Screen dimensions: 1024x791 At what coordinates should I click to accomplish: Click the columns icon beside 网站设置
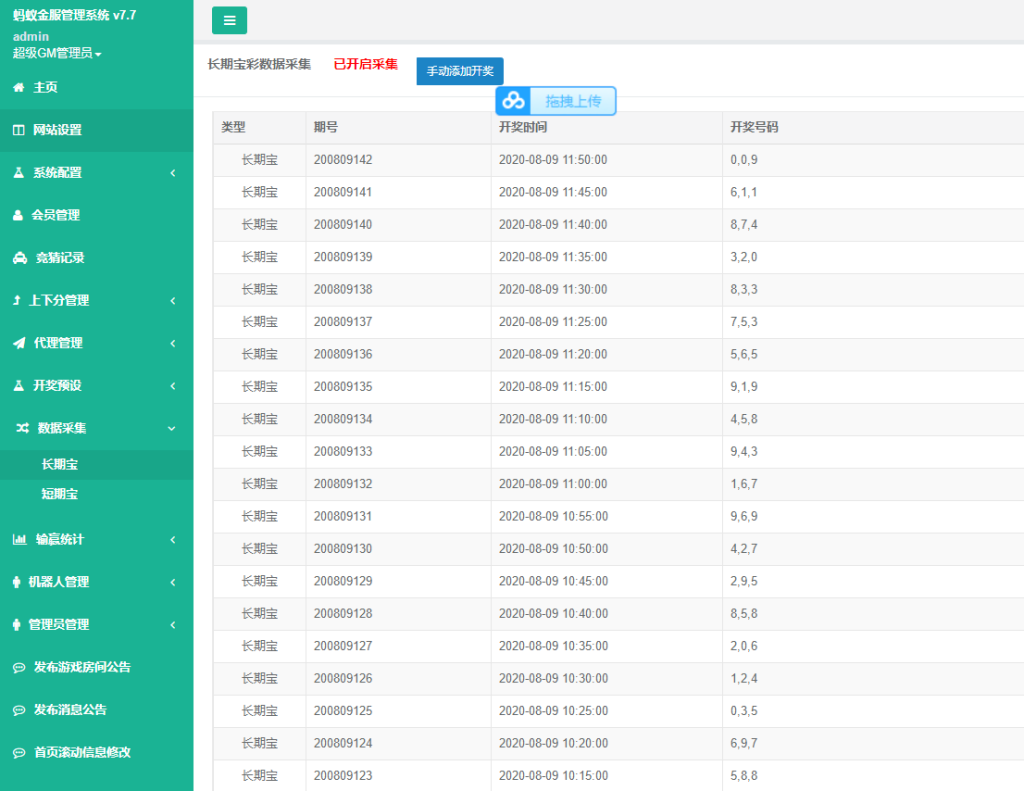18,130
